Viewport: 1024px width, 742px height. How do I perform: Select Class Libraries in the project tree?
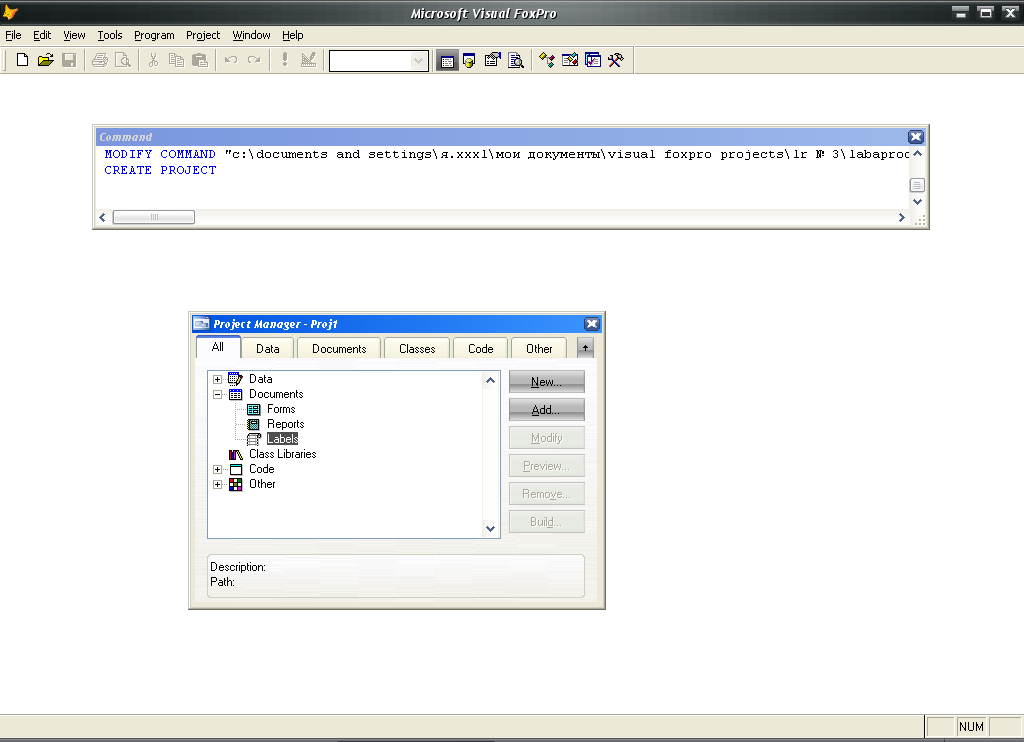click(x=282, y=454)
